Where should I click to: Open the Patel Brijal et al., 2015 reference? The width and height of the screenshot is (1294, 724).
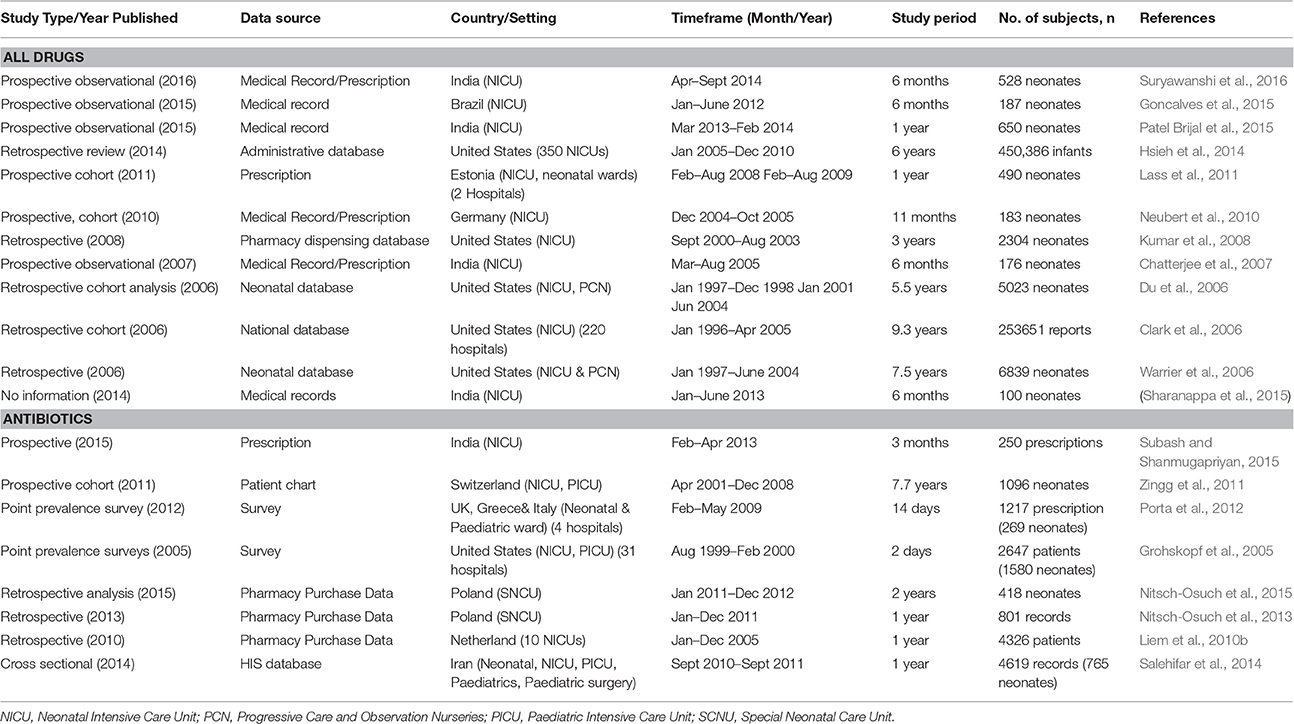coord(1207,128)
